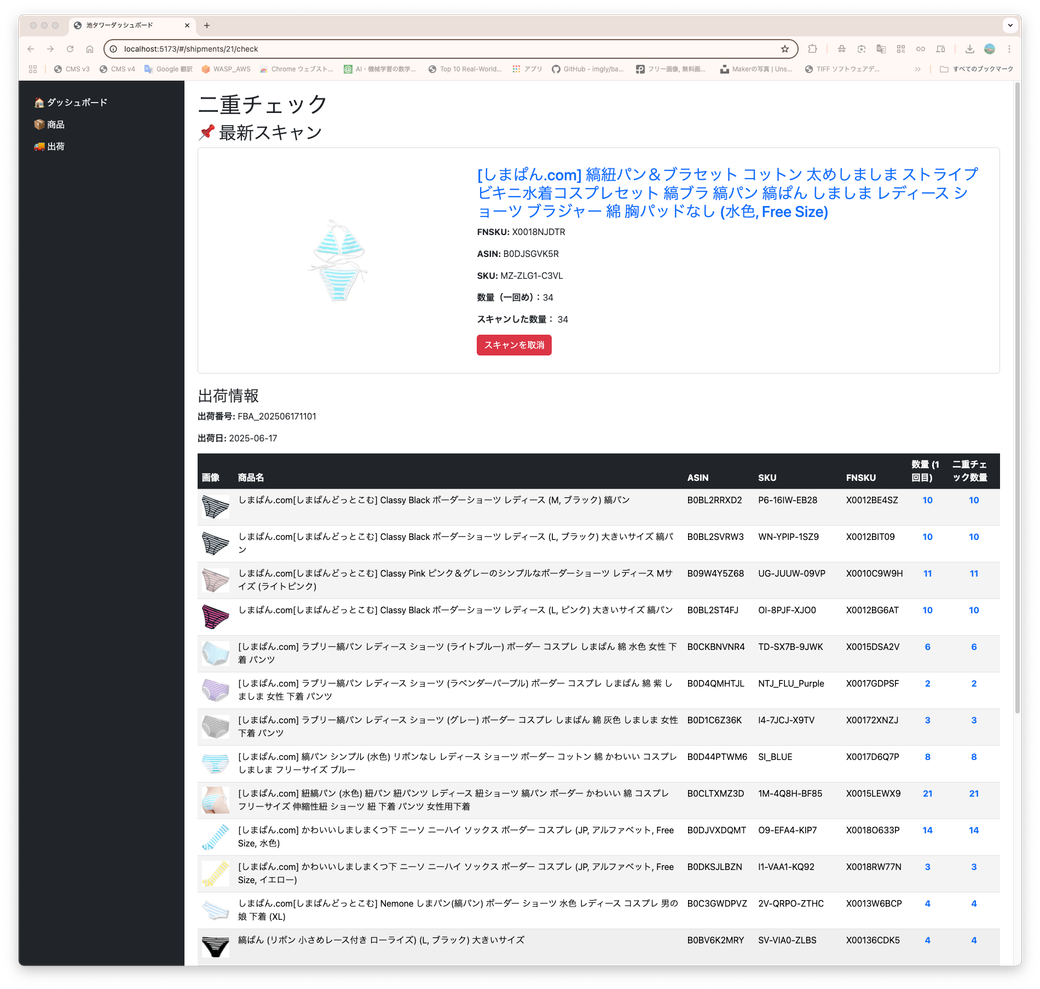Click first-count value 11 in Classy Pink row
The width and height of the screenshot is (1040, 989).
pos(927,573)
